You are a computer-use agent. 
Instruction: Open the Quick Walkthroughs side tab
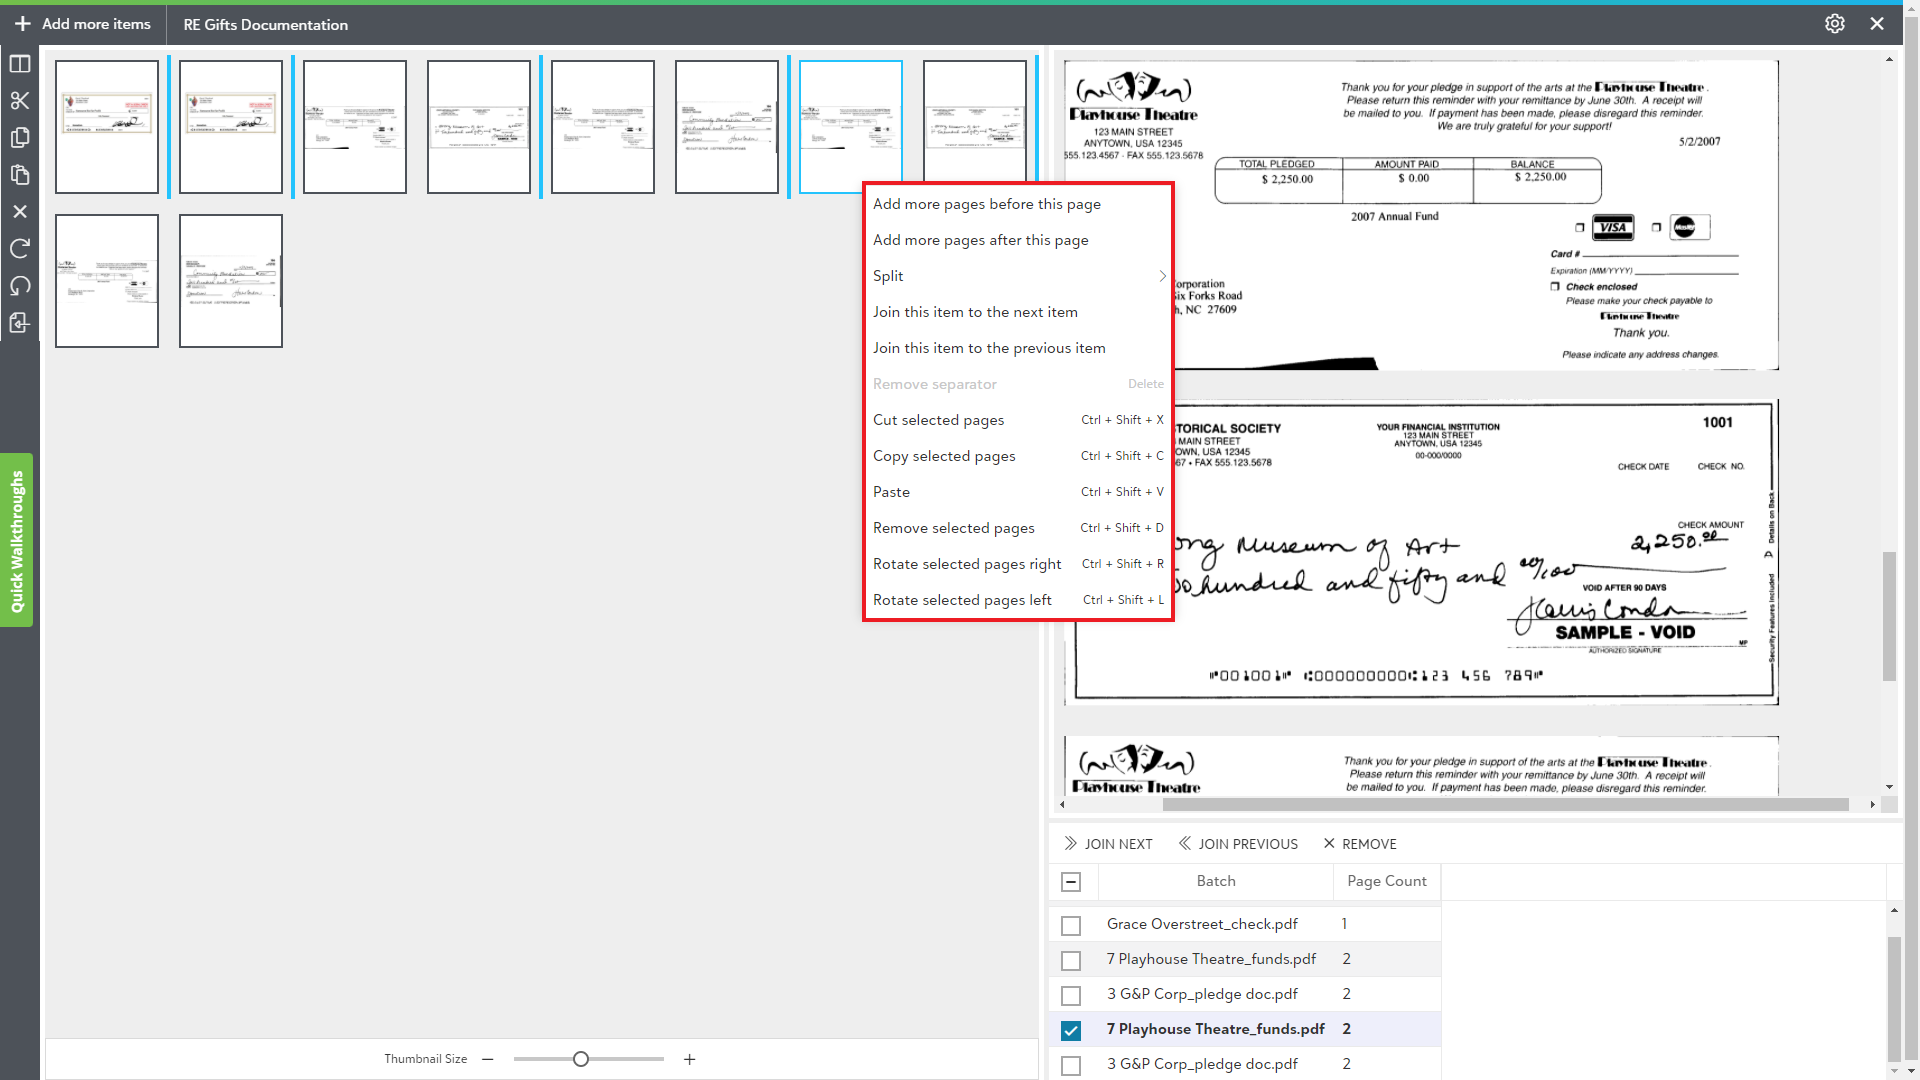[17, 541]
